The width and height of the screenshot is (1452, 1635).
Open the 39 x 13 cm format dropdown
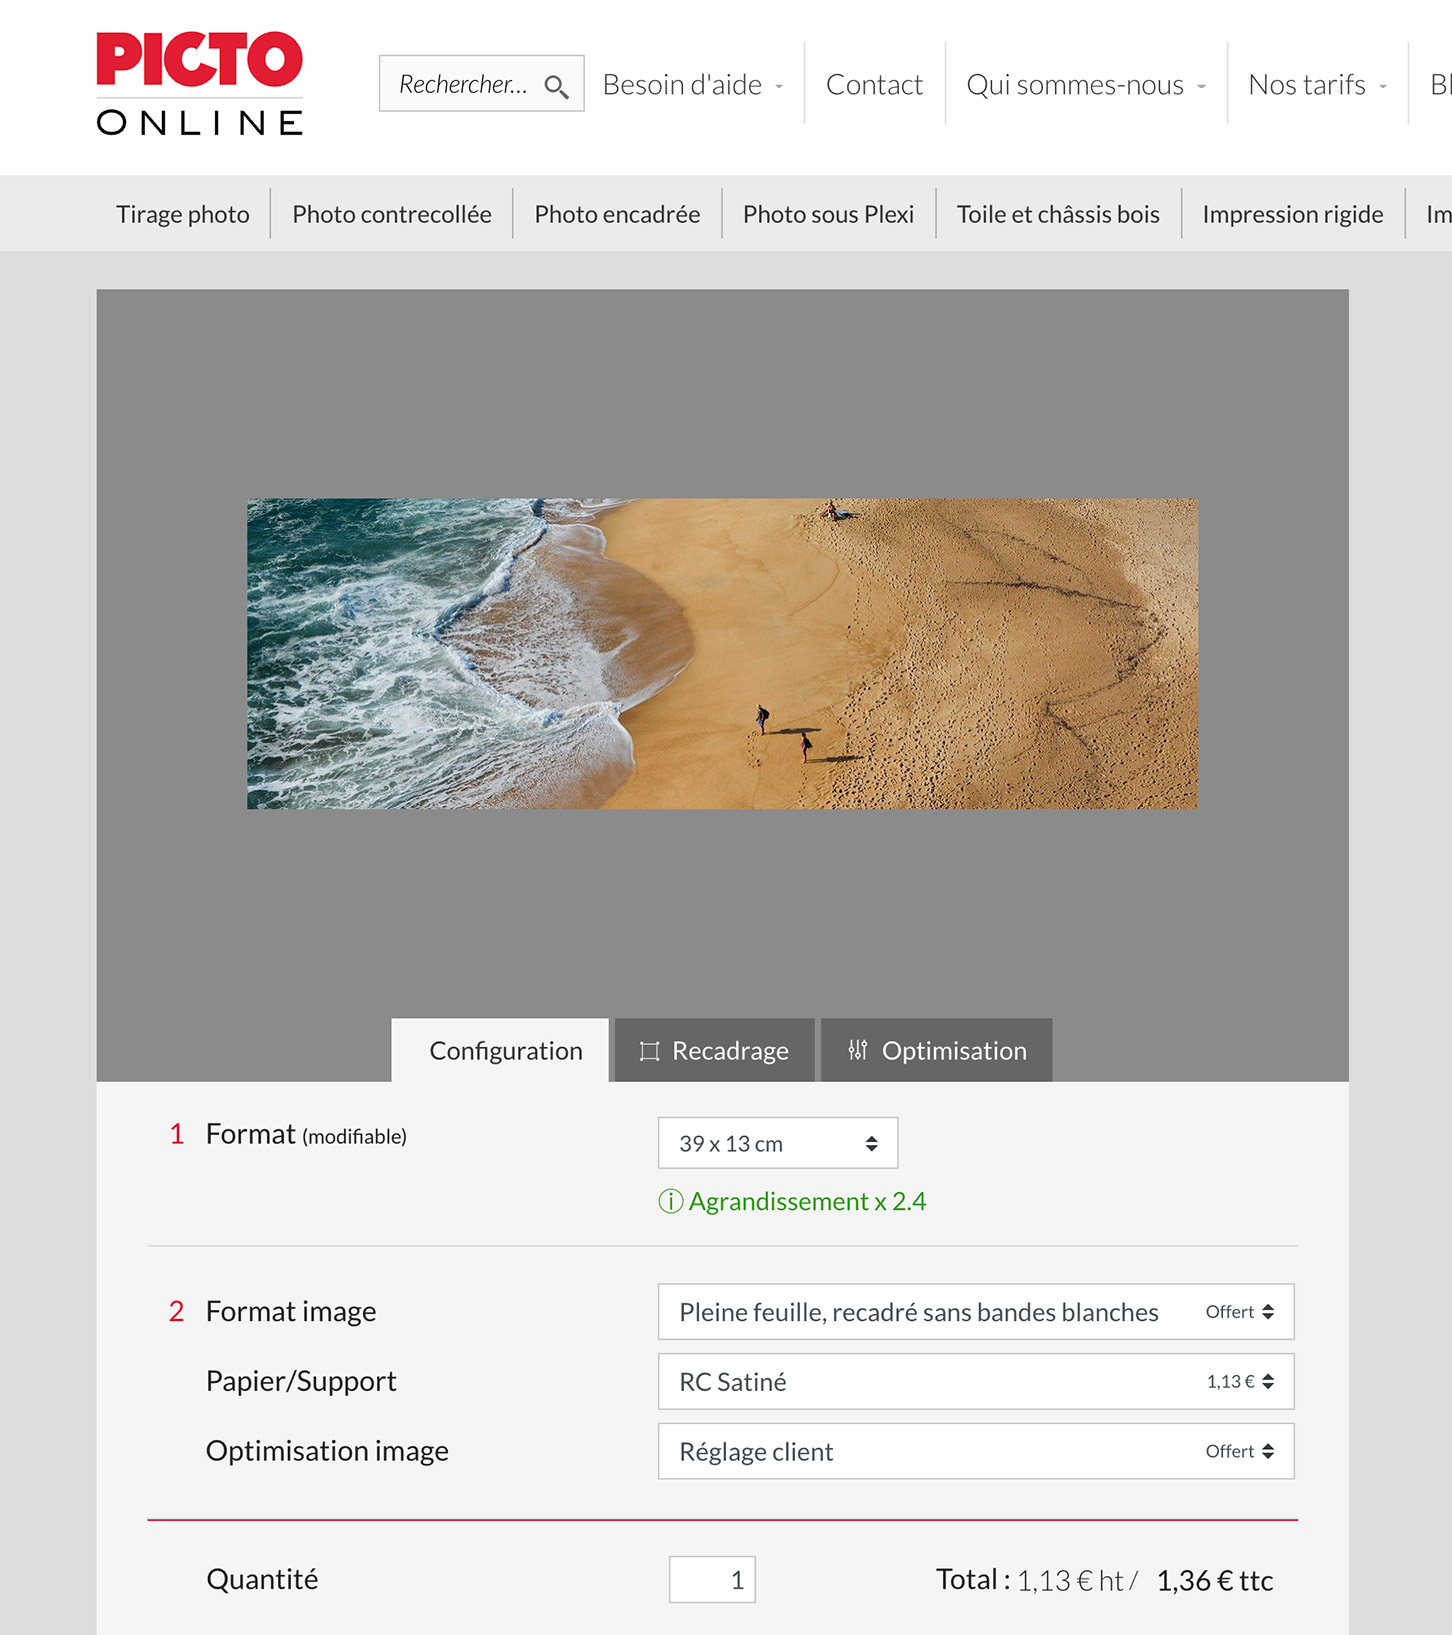pos(777,1143)
